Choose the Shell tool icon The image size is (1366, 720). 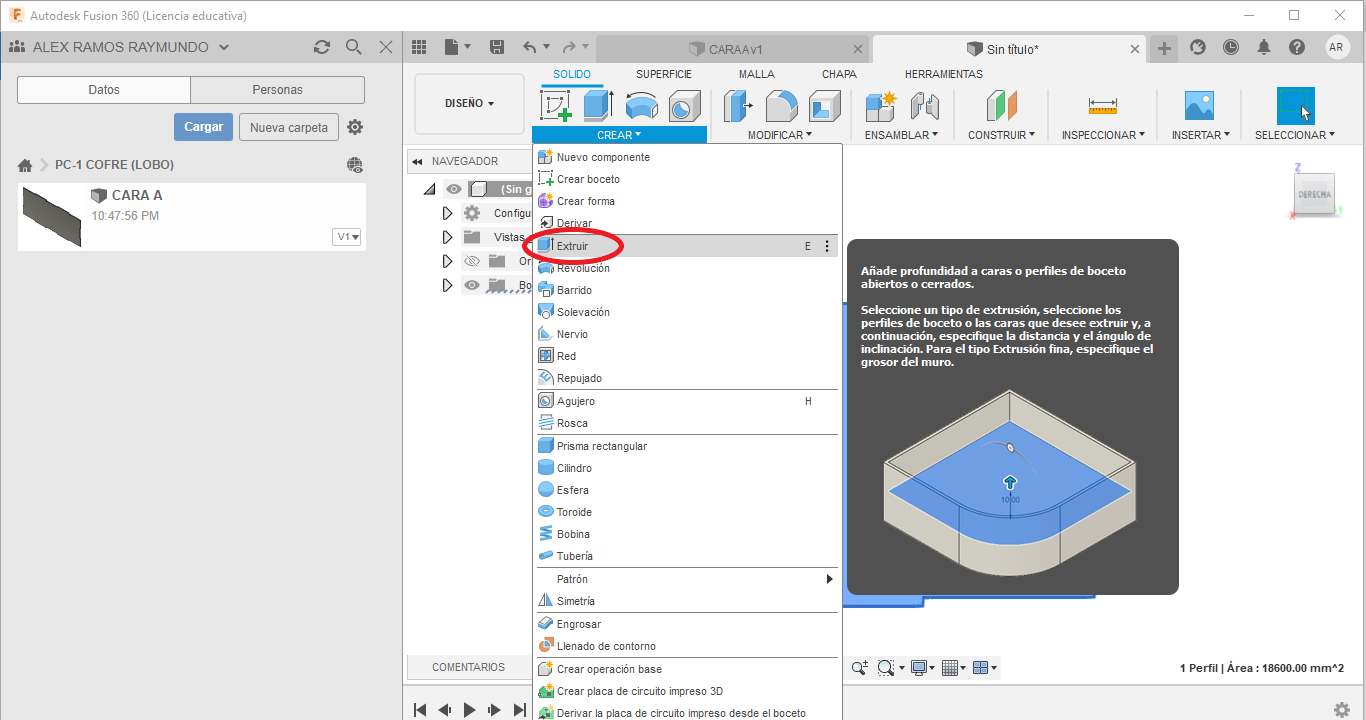pos(825,106)
